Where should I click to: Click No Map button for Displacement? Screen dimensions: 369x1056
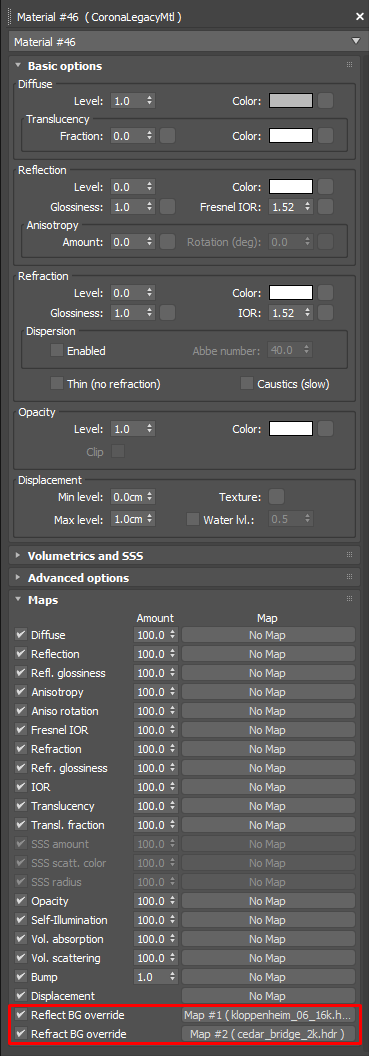[x=268, y=995]
